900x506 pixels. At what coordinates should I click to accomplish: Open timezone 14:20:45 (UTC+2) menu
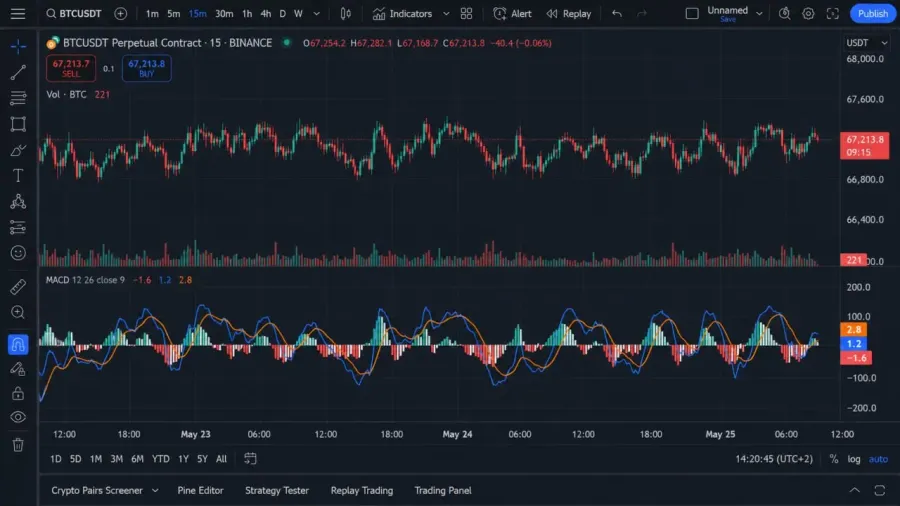774,459
